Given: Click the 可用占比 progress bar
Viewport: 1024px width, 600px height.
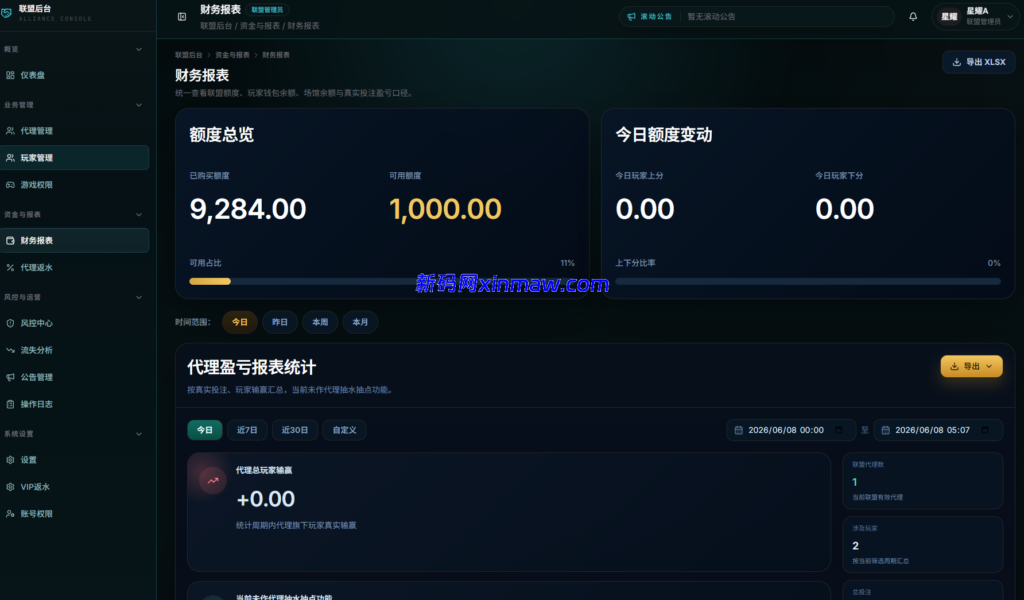Looking at the screenshot, I should pos(382,281).
